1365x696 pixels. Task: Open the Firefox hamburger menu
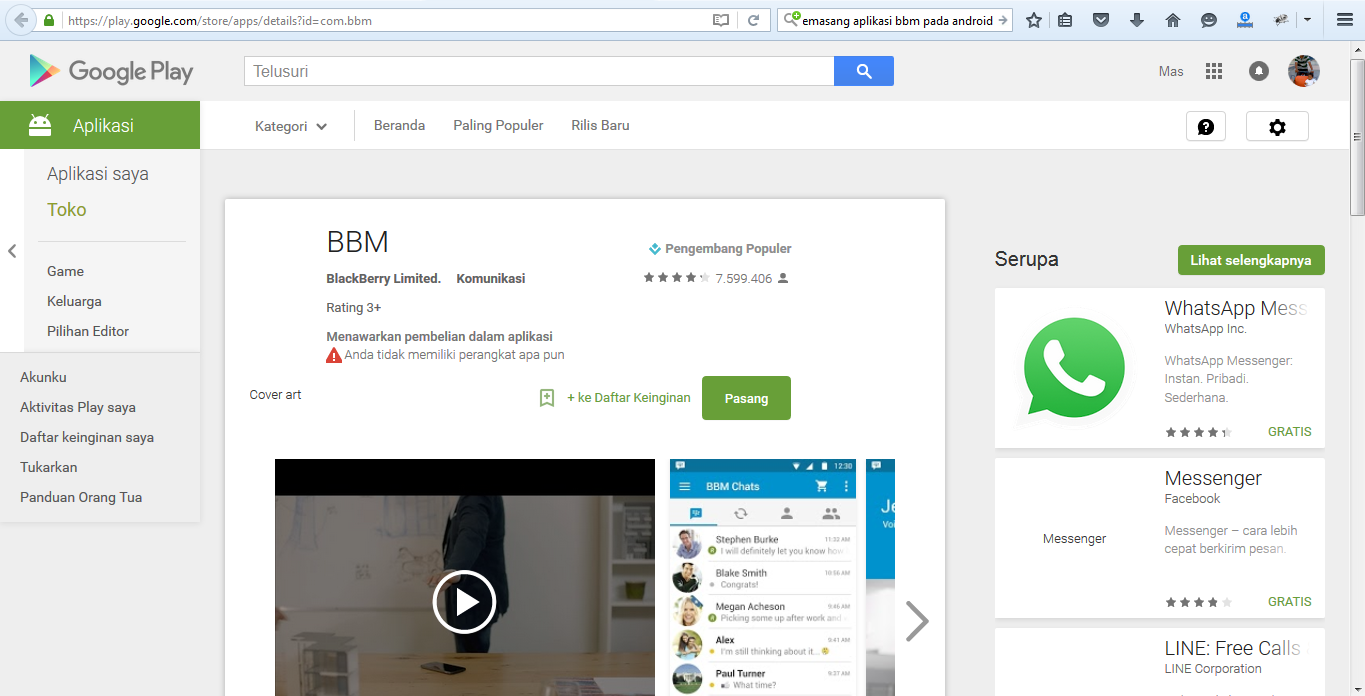pos(1344,20)
